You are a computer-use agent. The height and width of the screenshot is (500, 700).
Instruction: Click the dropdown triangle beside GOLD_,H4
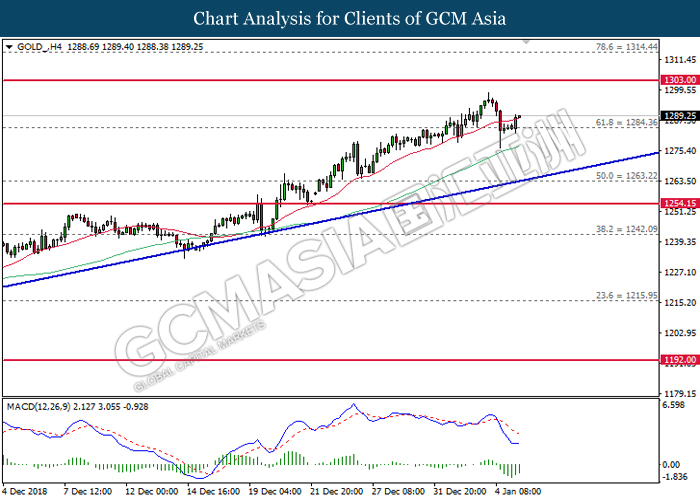[9, 47]
